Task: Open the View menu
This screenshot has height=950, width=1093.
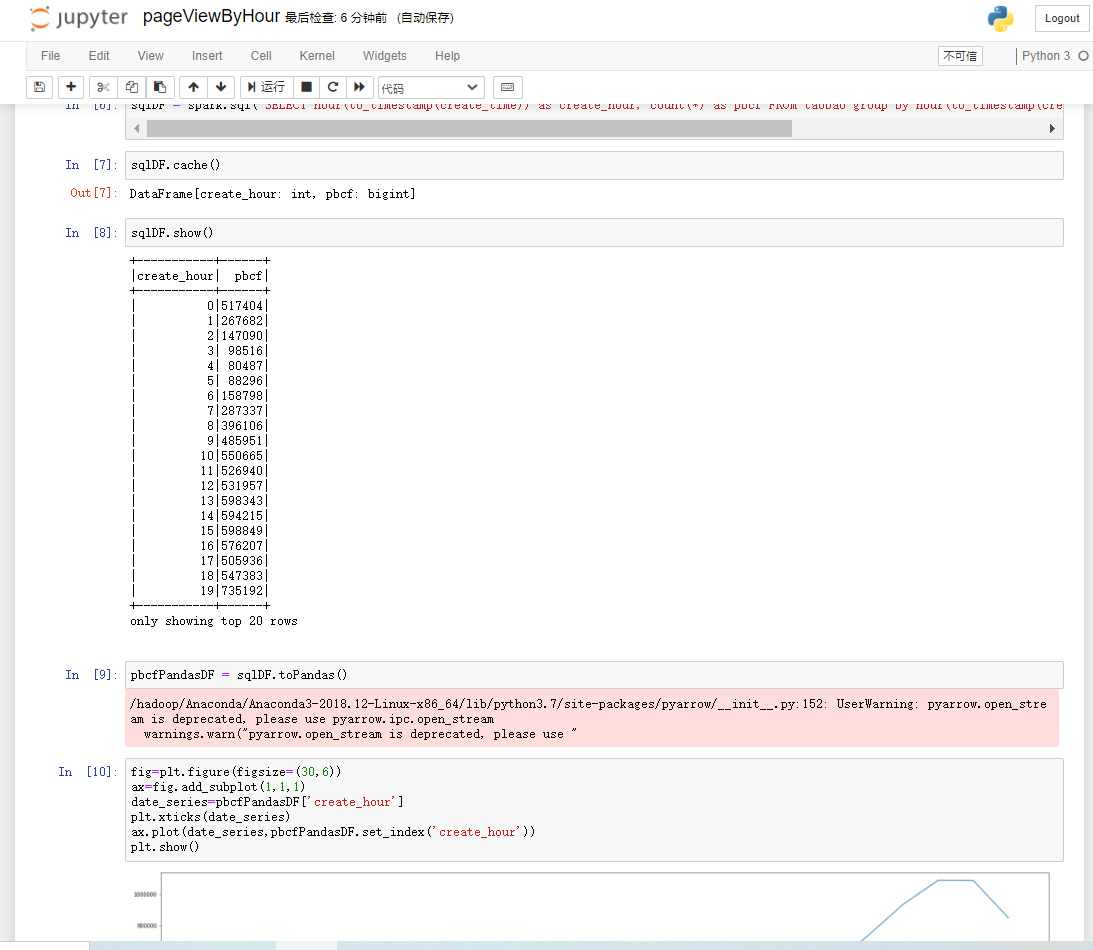Action: pyautogui.click(x=151, y=56)
